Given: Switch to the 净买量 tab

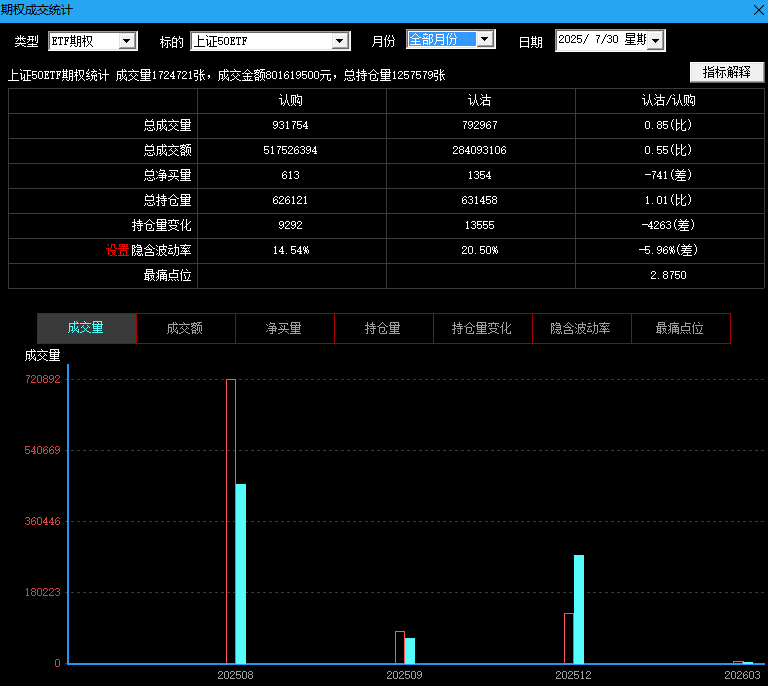Looking at the screenshot, I should click(x=285, y=328).
